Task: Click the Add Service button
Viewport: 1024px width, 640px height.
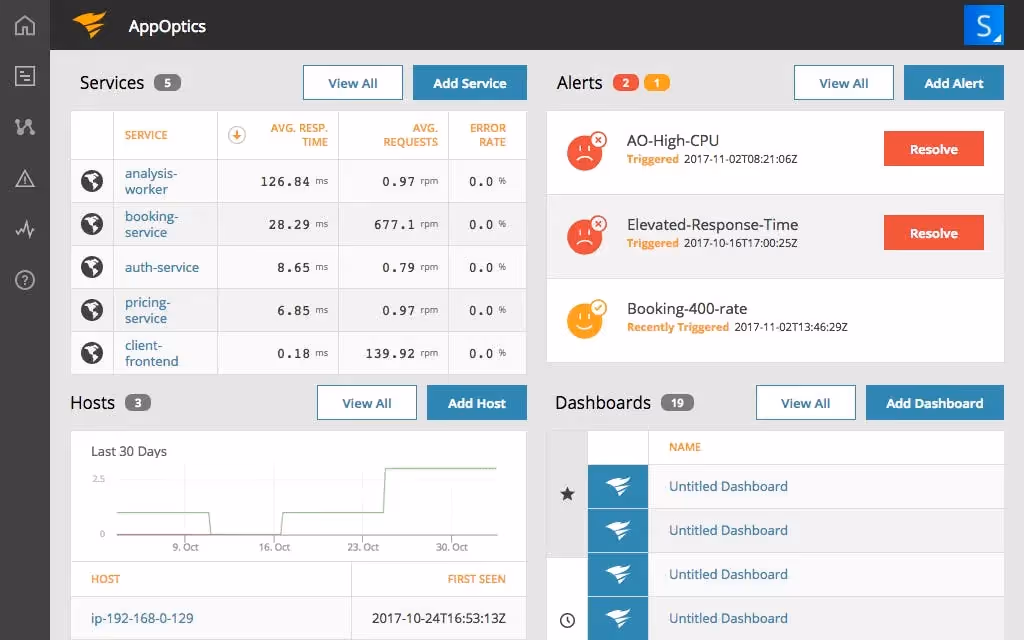Action: pos(469,83)
